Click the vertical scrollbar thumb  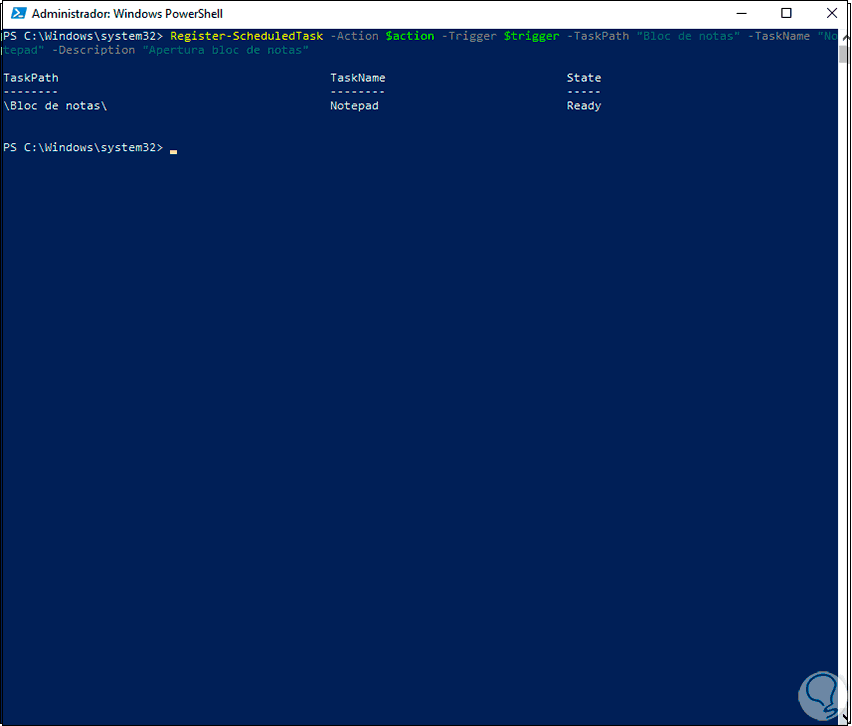844,55
